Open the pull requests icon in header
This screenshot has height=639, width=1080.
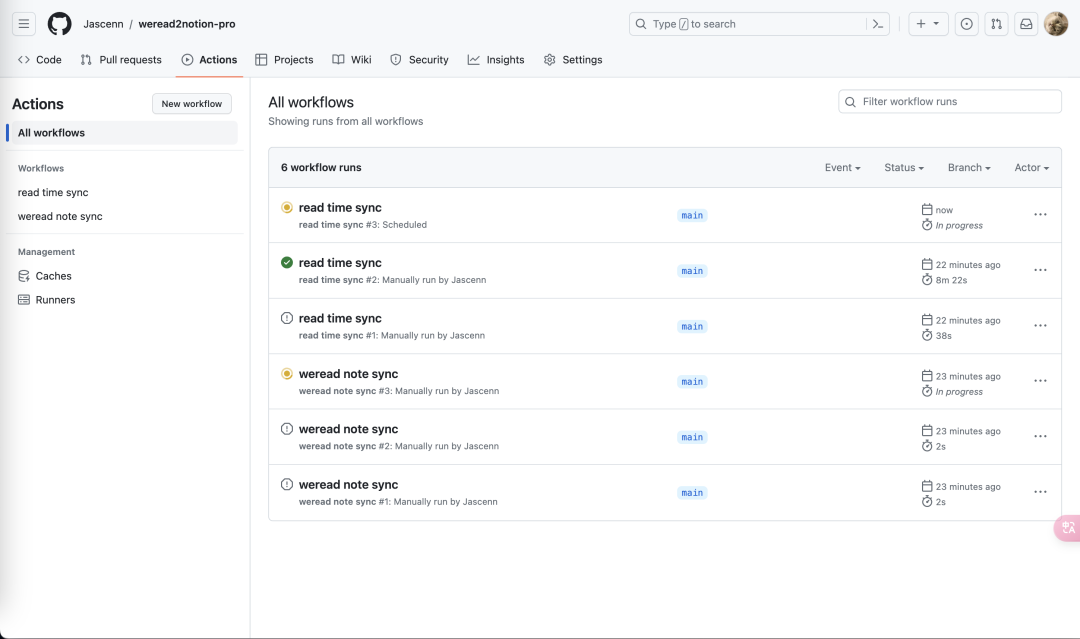(996, 24)
